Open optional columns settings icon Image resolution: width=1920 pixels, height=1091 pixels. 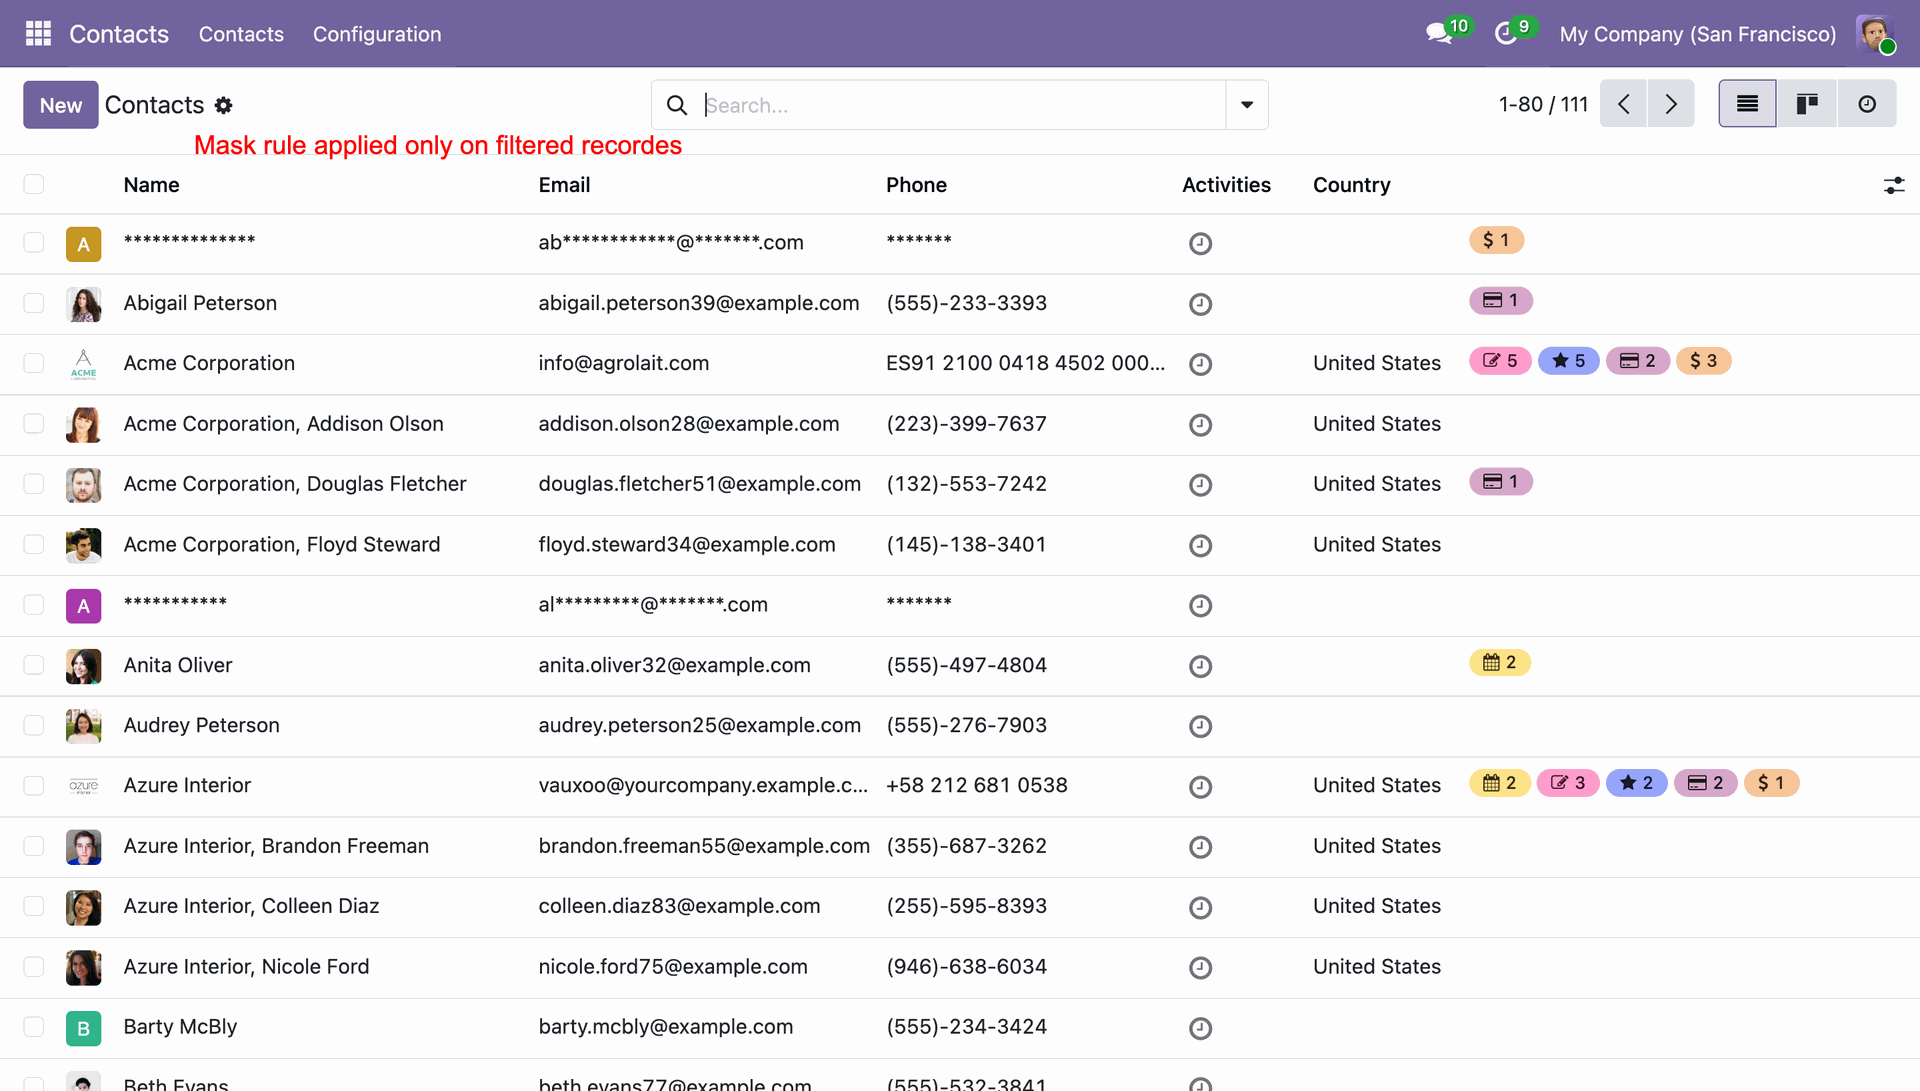(x=1894, y=185)
